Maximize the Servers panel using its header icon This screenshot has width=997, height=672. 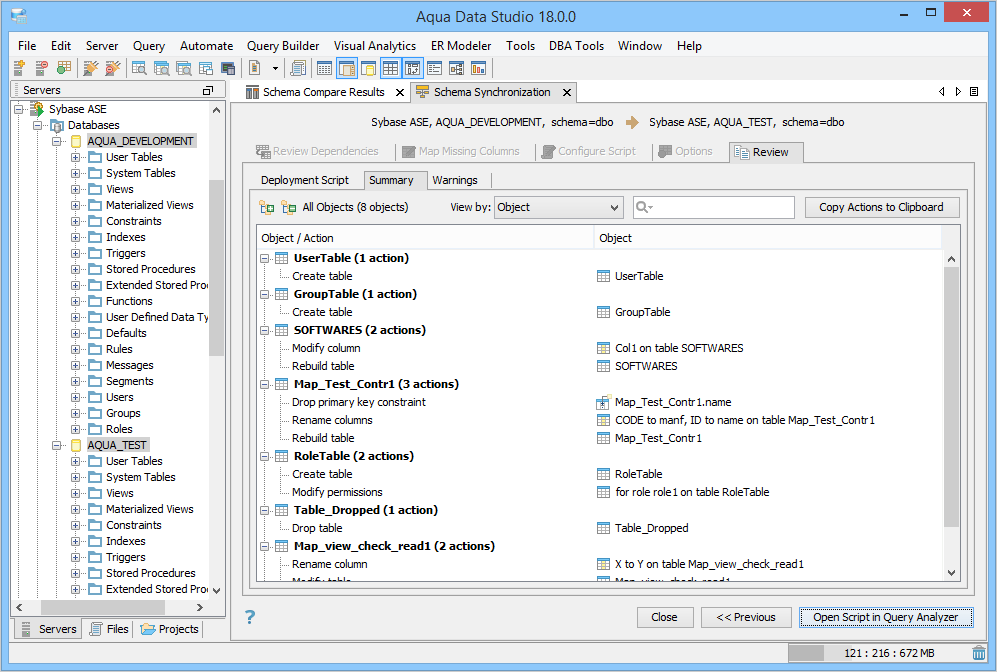tap(207, 90)
